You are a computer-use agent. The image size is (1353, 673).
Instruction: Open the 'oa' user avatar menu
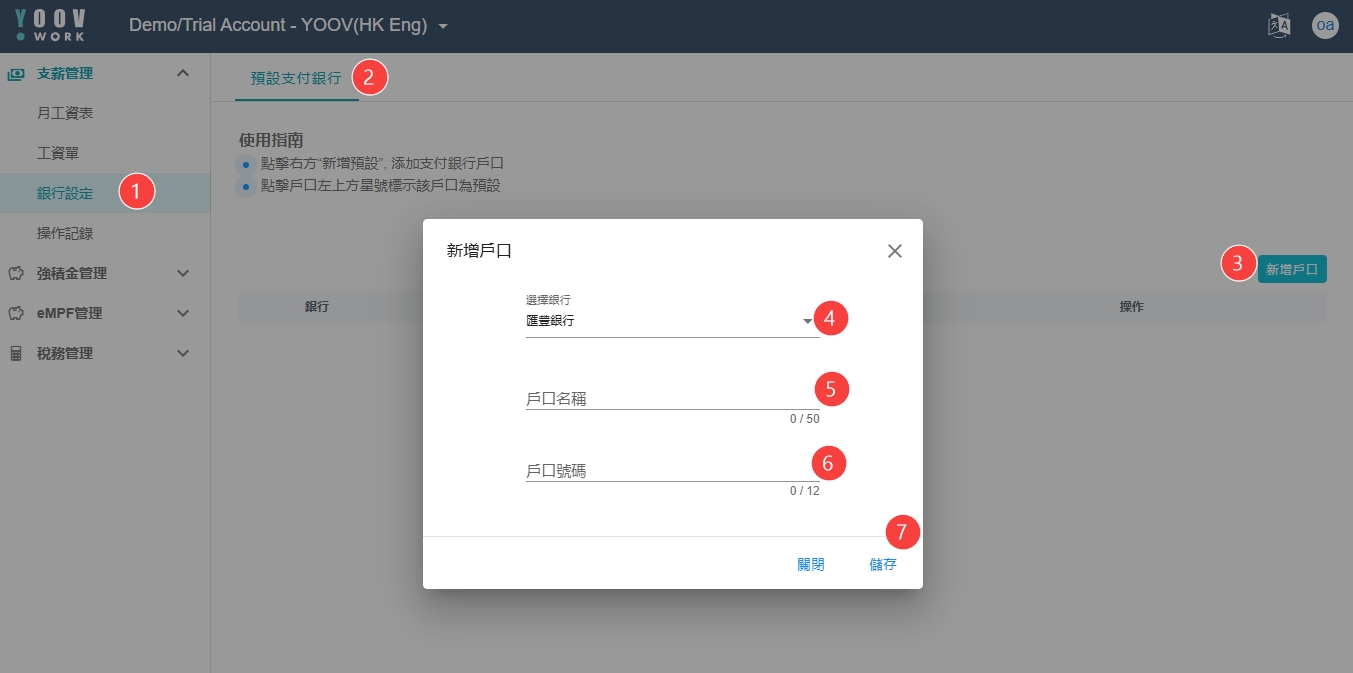[1325, 26]
